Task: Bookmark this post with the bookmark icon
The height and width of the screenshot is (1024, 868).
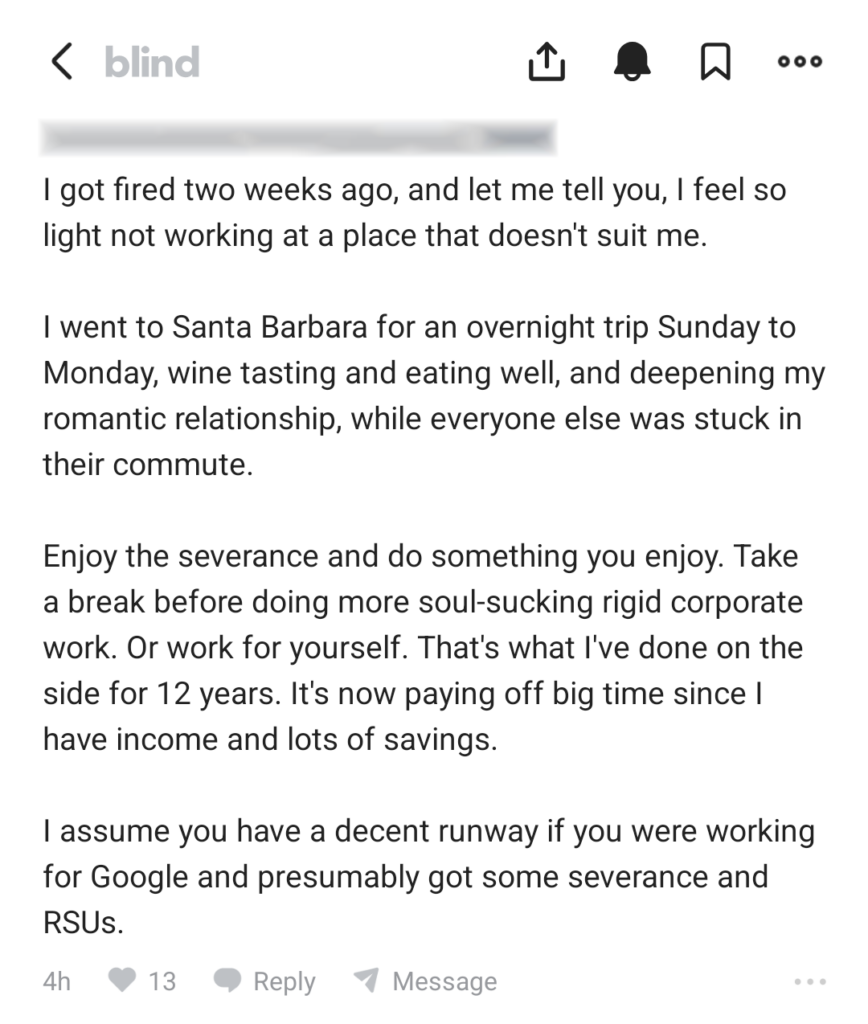Action: tap(714, 62)
